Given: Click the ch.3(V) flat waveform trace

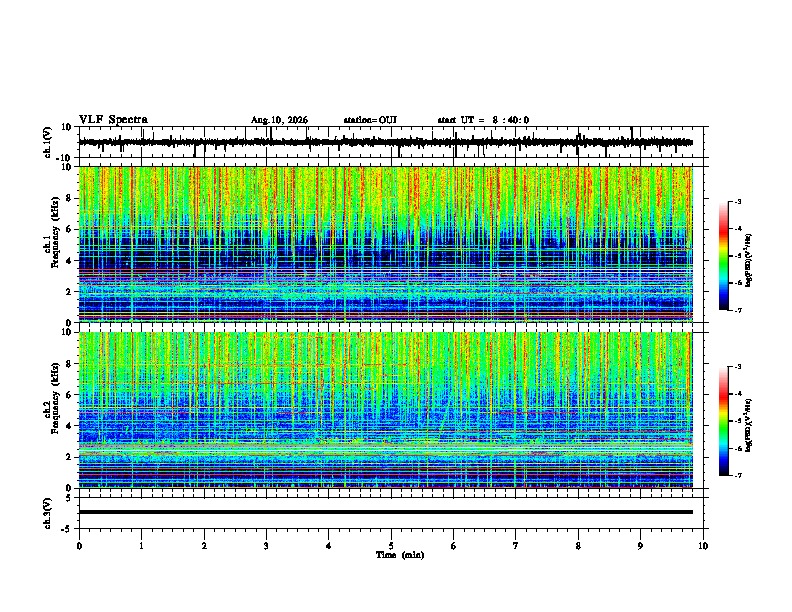Looking at the screenshot, I should tap(386, 512).
